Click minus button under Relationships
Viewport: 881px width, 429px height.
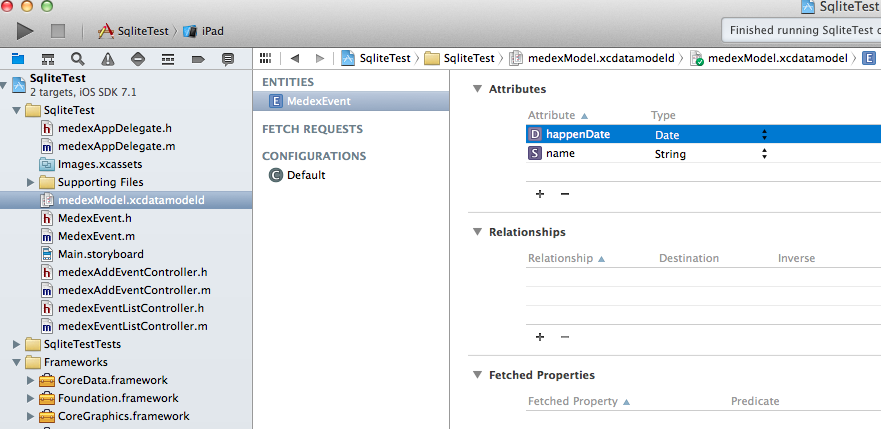click(x=565, y=337)
